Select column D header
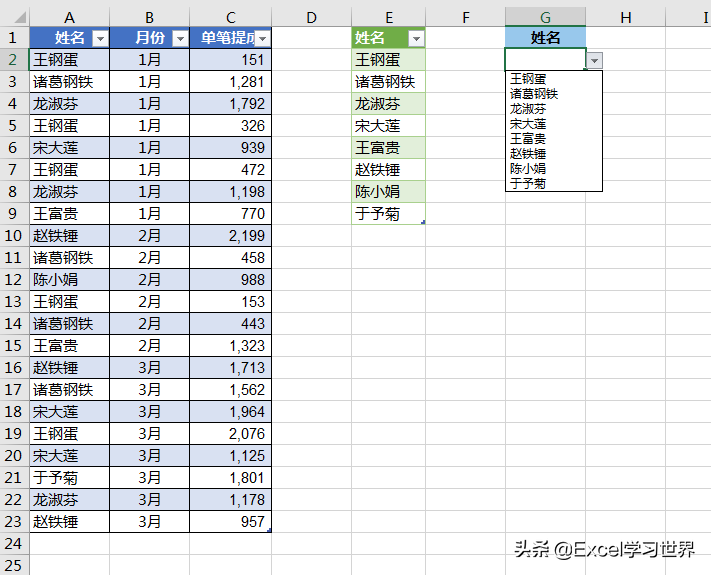 tap(311, 17)
